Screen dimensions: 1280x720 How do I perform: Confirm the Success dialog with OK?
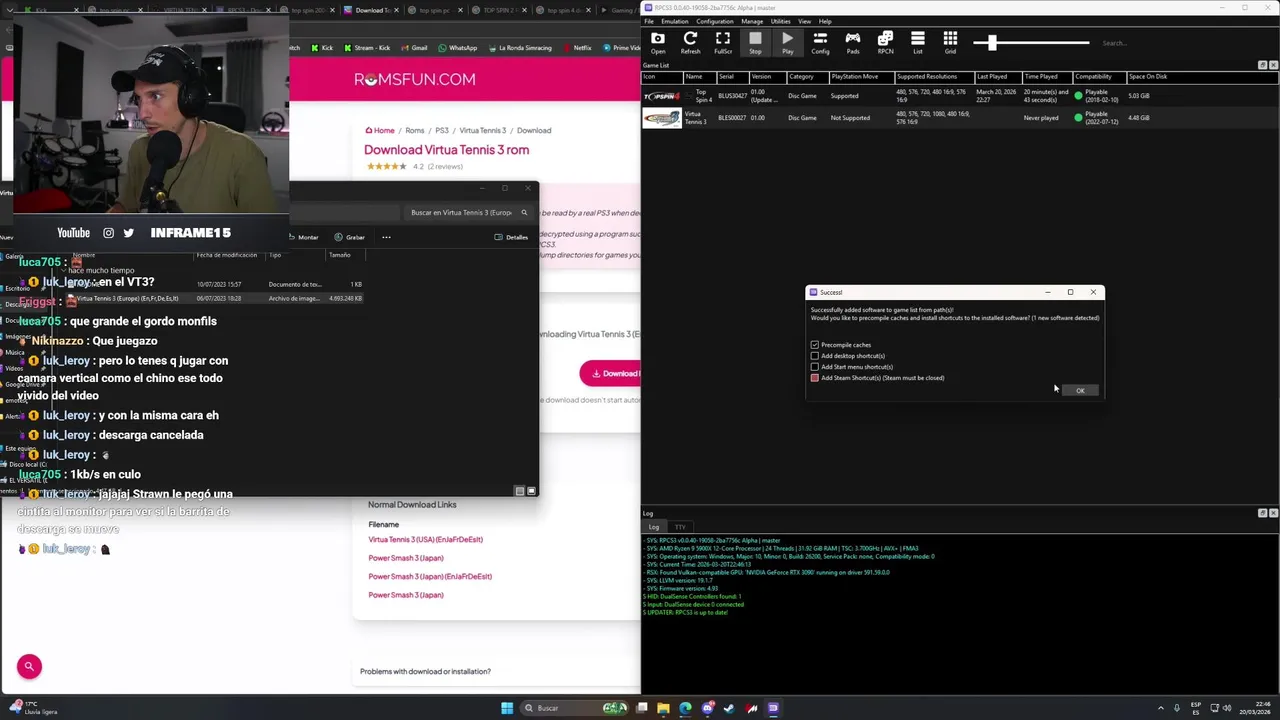pos(1080,390)
